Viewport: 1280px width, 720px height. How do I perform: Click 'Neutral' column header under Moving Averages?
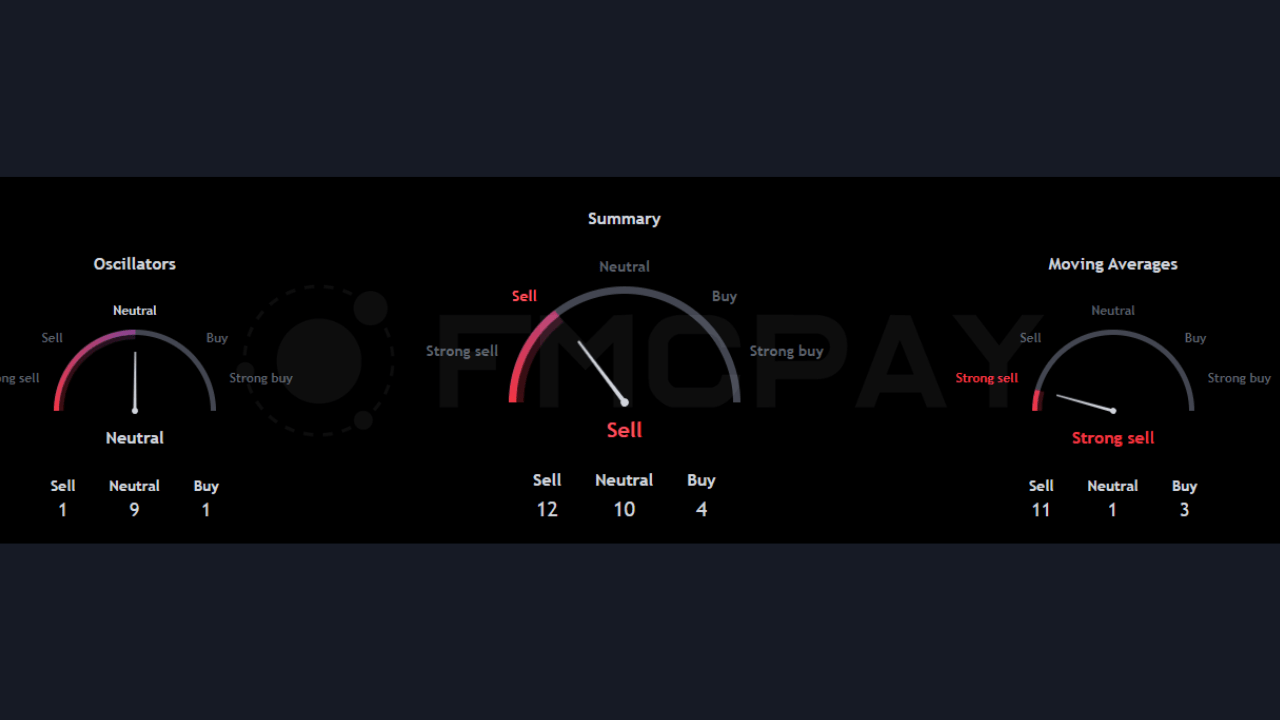tap(1112, 486)
